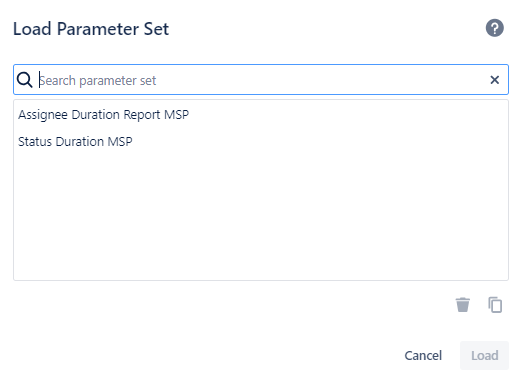Select Assignee Duration Report MSP
Screen dimensions: 518x380
[x=261, y=115]
